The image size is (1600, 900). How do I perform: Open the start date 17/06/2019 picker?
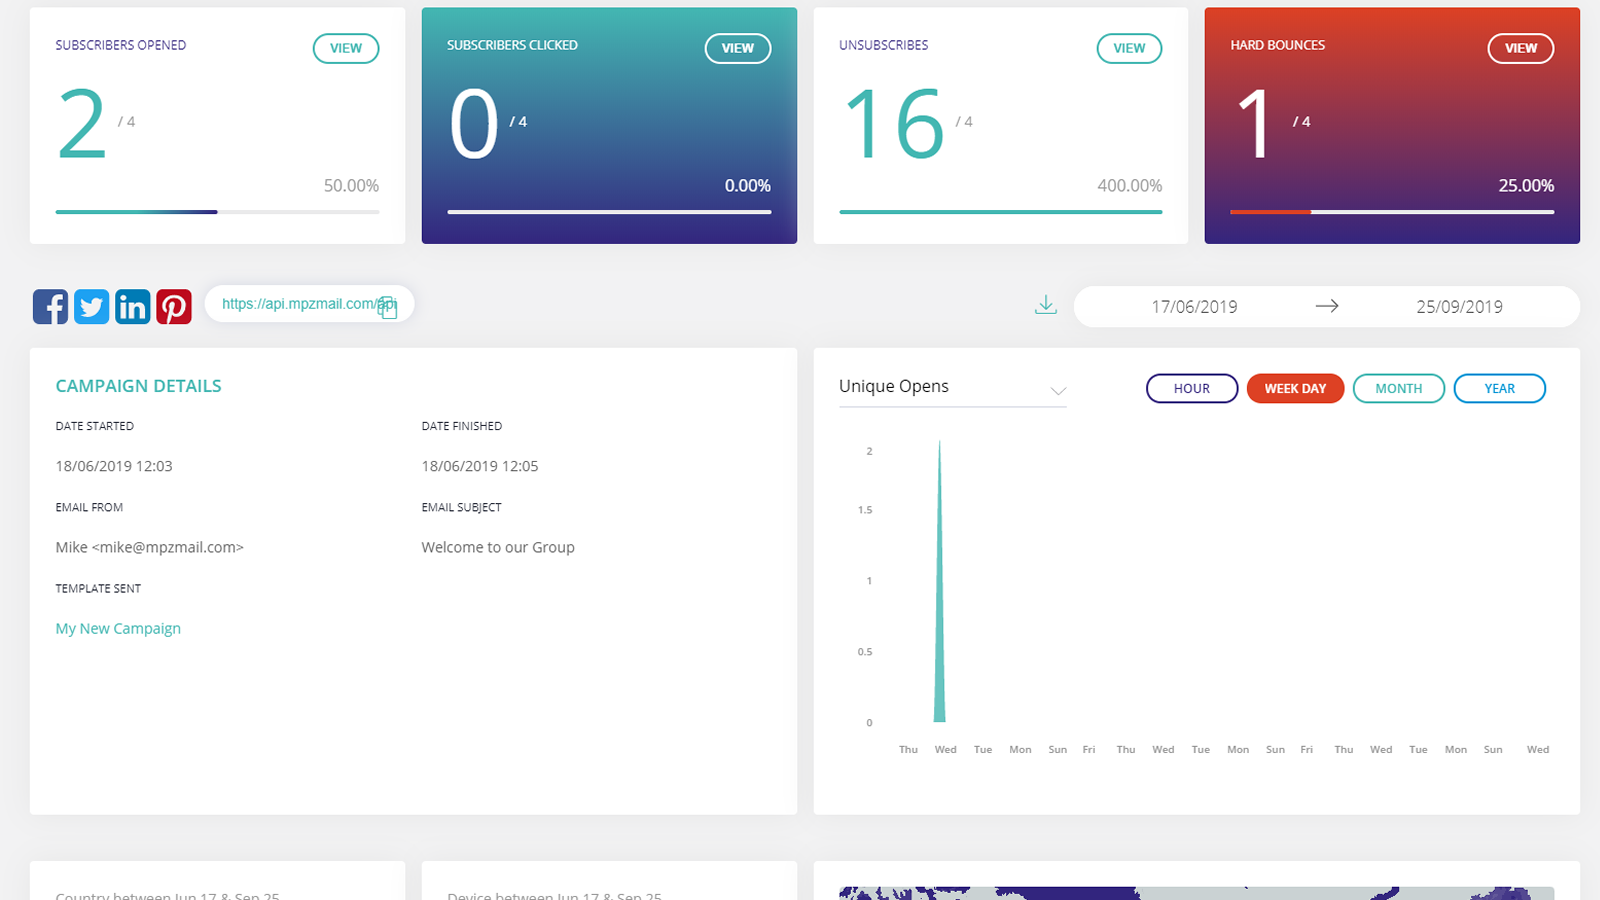(x=1194, y=307)
